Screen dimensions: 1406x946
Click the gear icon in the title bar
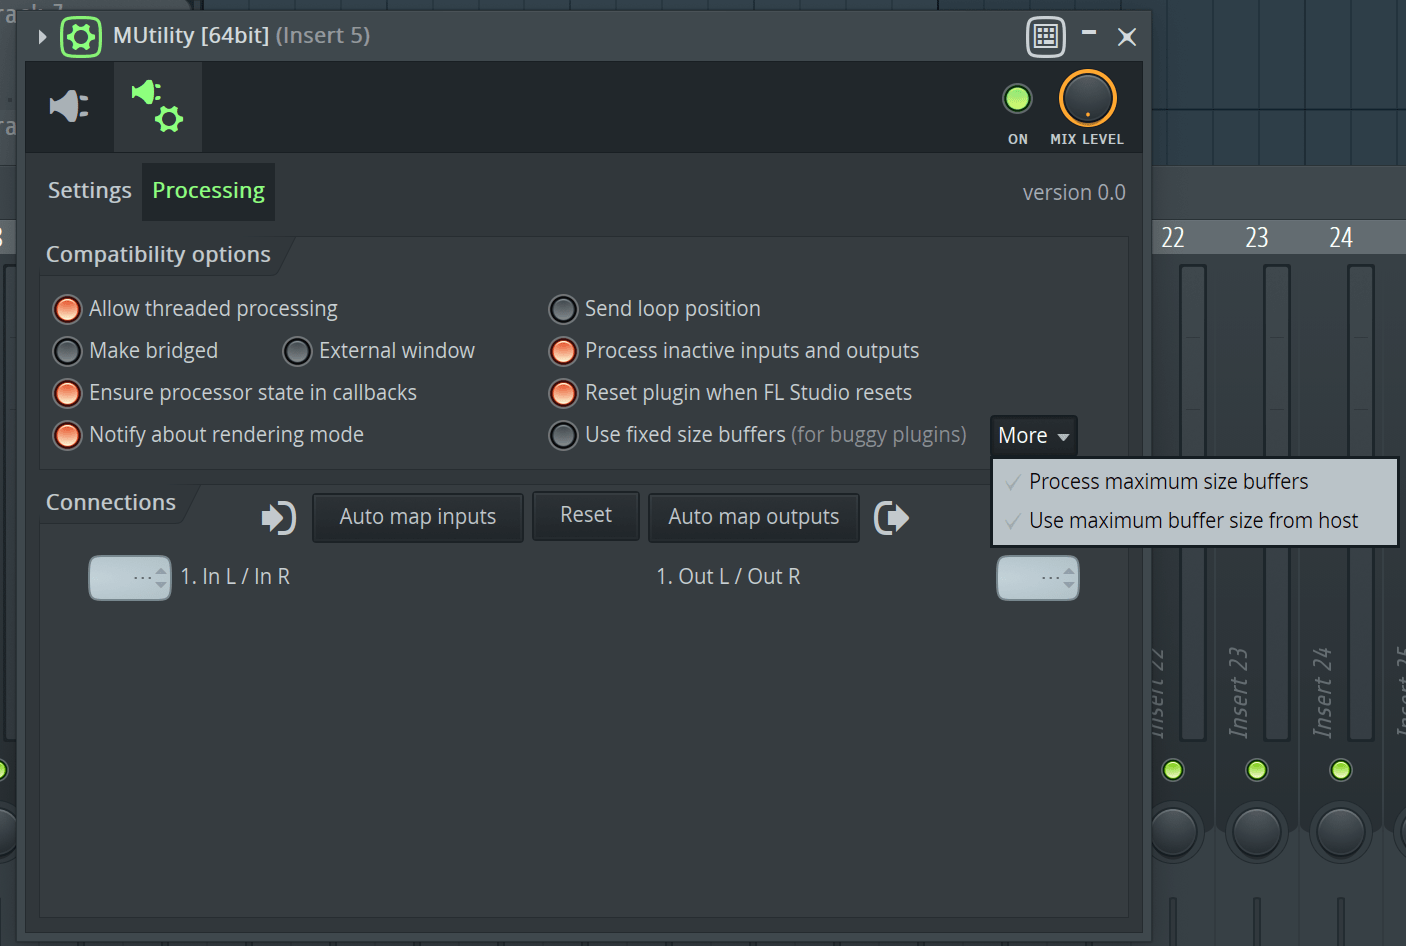click(80, 36)
